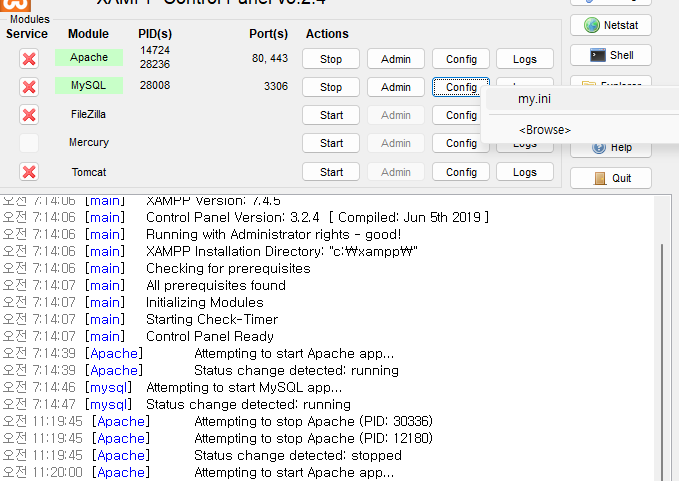Click log line "Status change detected: stopped"
Viewport: 679px width, 481px height.
[x=298, y=455]
